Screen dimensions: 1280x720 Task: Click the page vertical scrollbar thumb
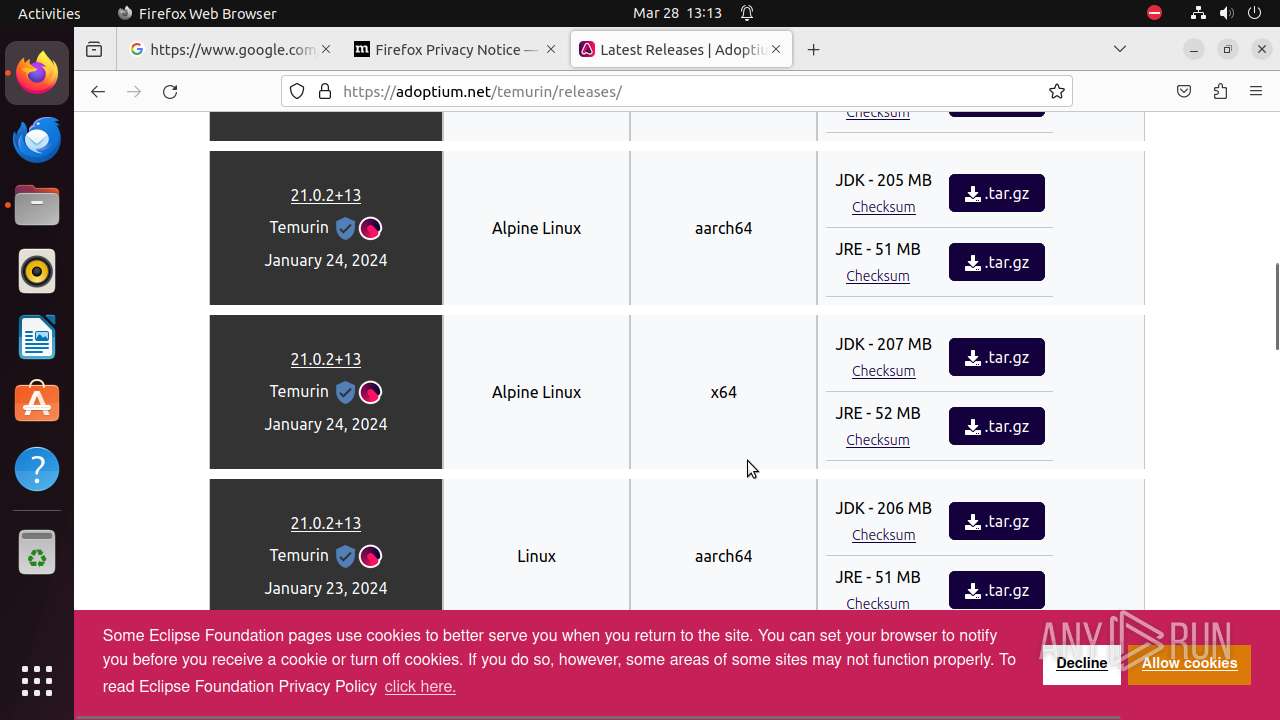tap(1276, 306)
